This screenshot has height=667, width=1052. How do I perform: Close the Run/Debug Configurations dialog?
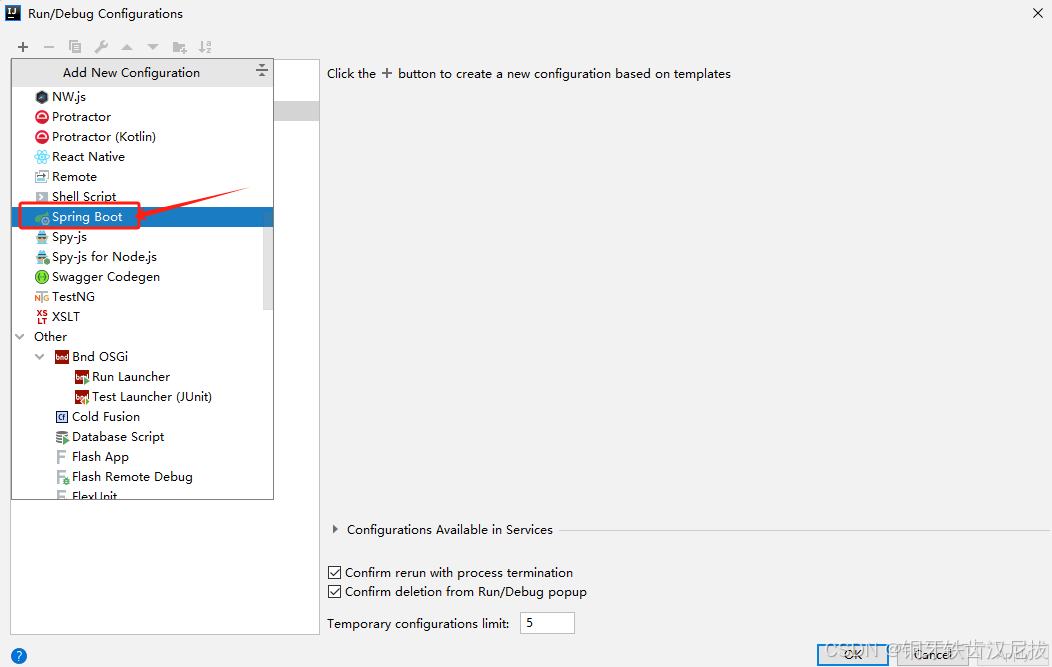tap(1037, 13)
